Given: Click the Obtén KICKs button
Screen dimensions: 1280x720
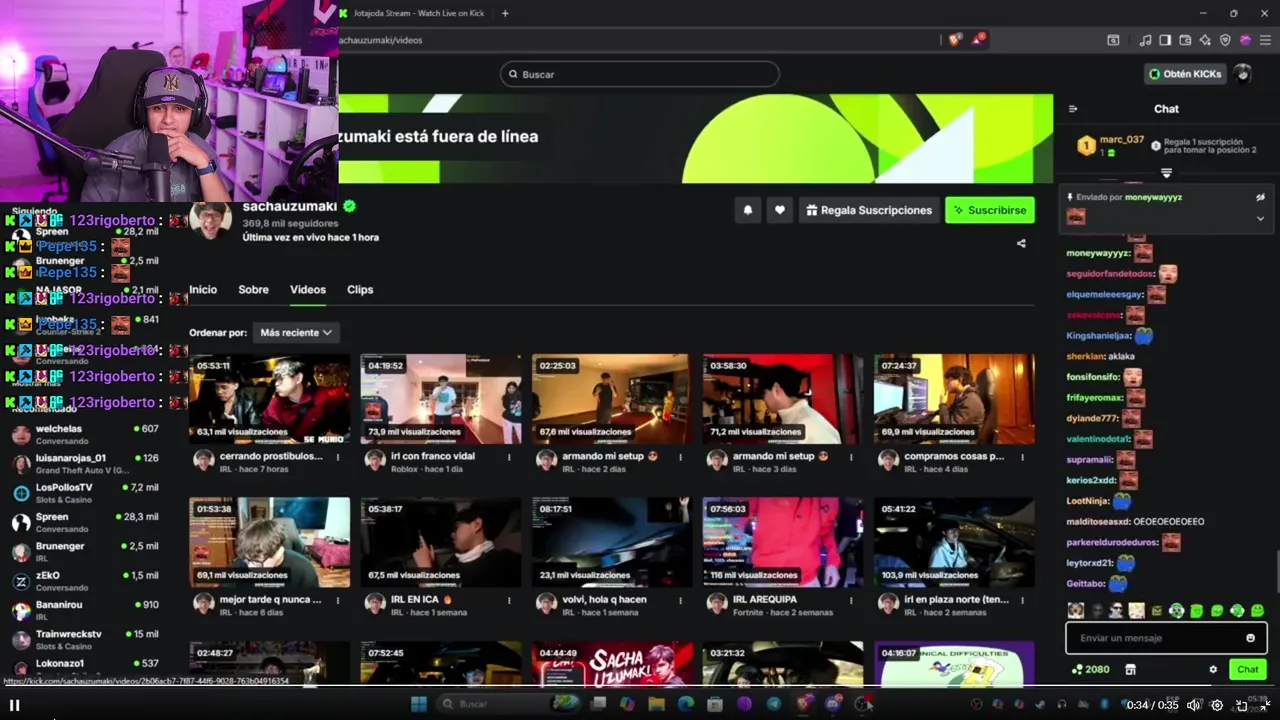Looking at the screenshot, I should (x=1185, y=74).
